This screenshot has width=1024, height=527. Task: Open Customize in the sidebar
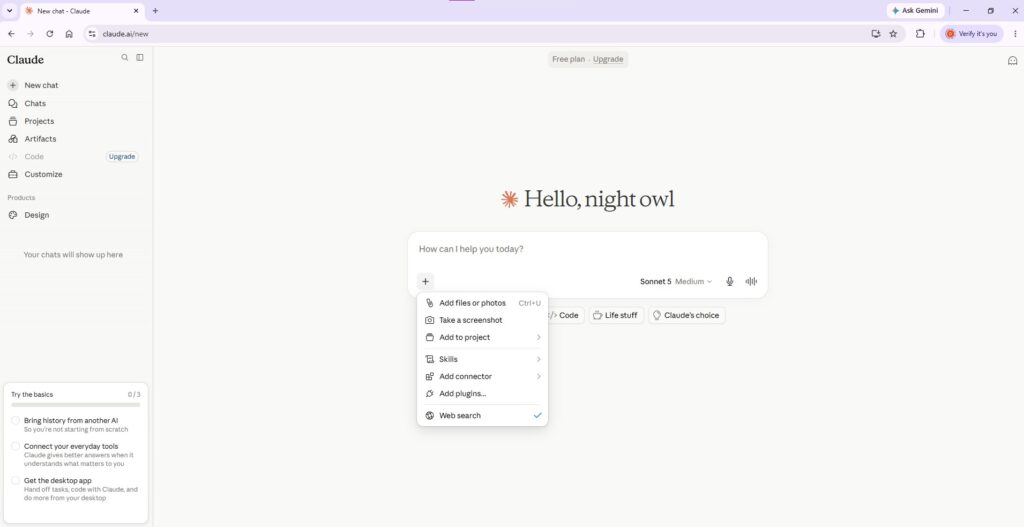click(x=43, y=174)
